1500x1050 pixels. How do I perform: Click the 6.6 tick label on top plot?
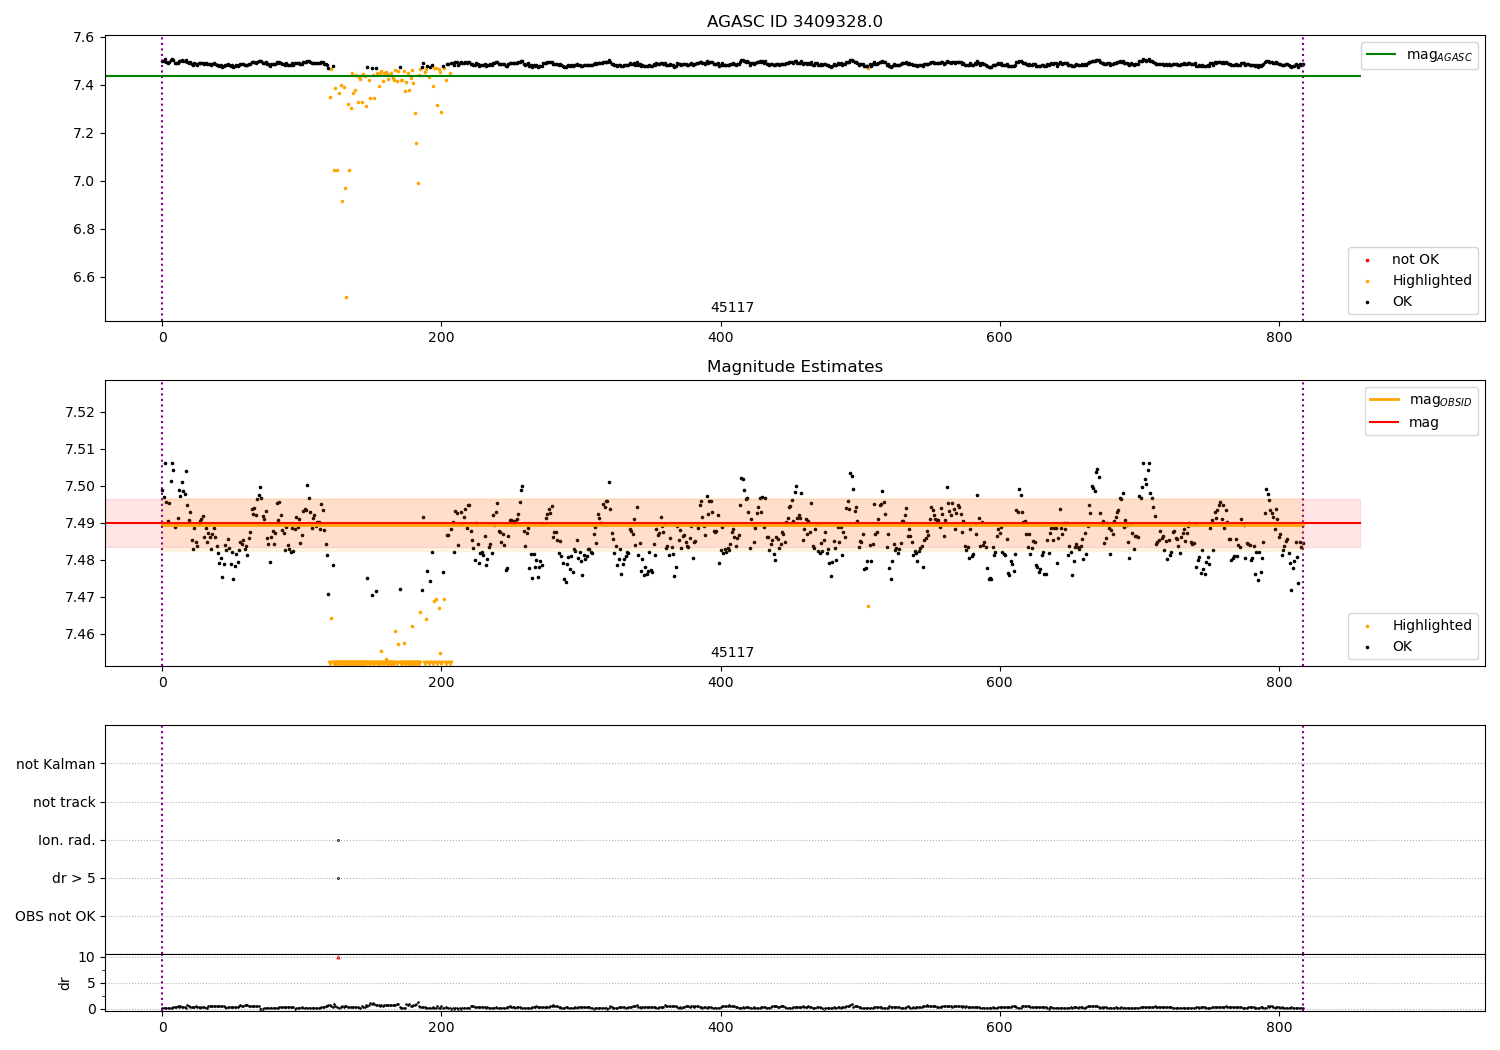(84, 278)
